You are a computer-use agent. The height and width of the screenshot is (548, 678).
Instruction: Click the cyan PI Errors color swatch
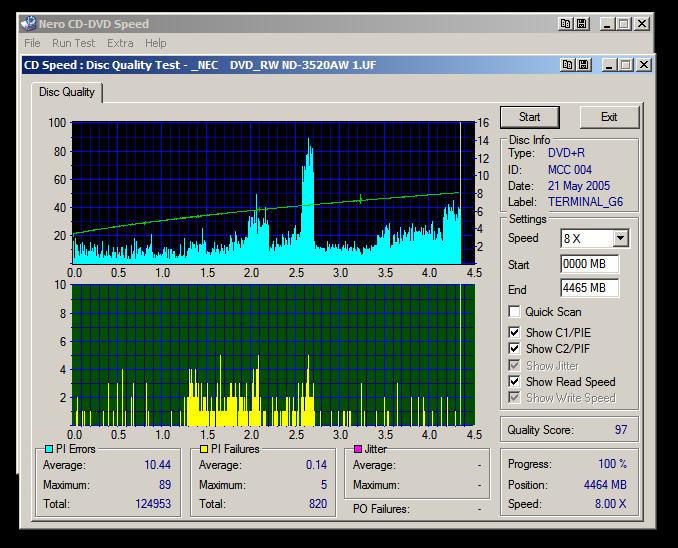click(49, 449)
